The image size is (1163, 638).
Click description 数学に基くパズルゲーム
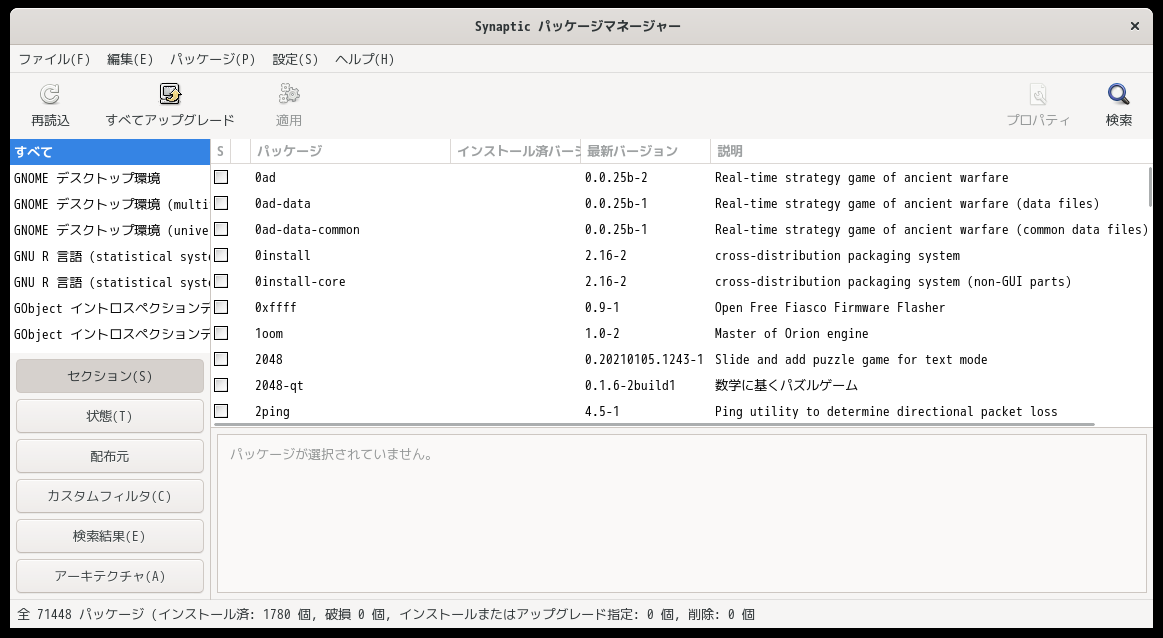click(786, 385)
